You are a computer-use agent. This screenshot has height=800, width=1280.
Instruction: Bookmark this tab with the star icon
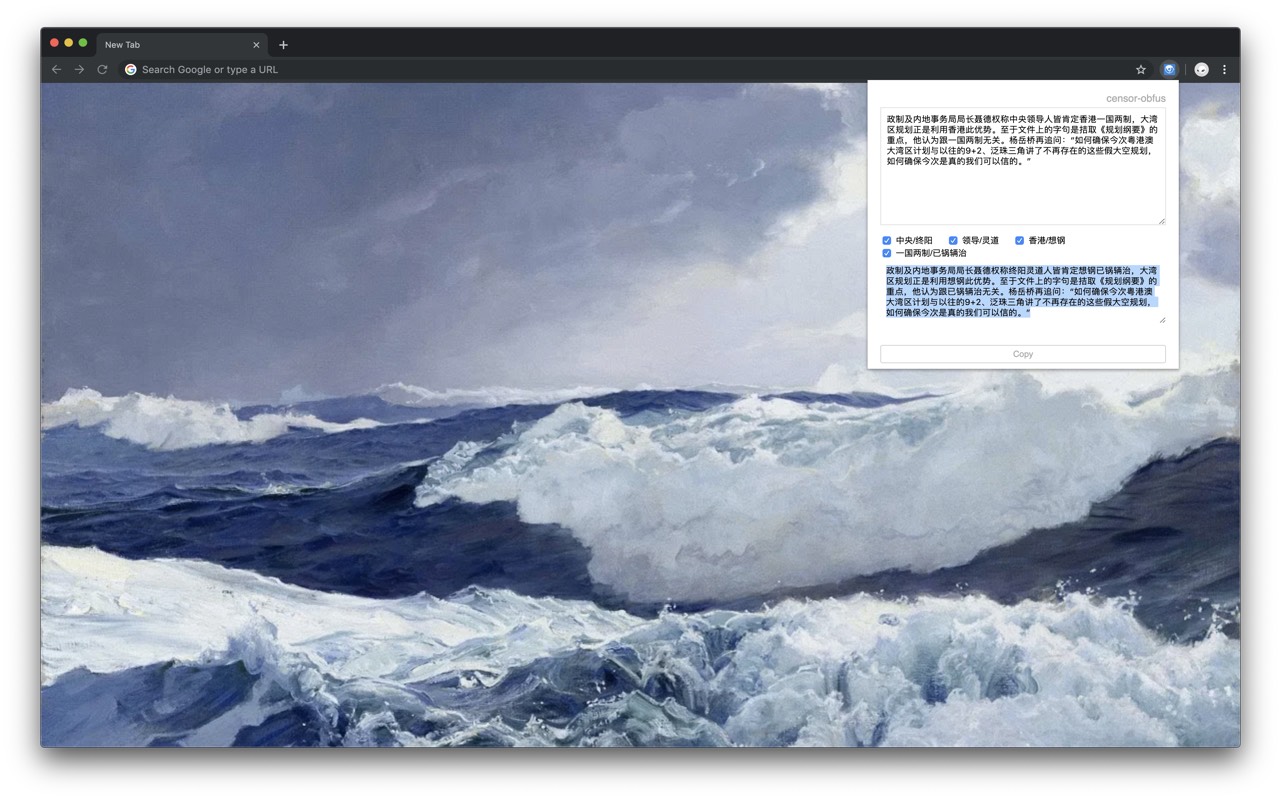point(1141,70)
